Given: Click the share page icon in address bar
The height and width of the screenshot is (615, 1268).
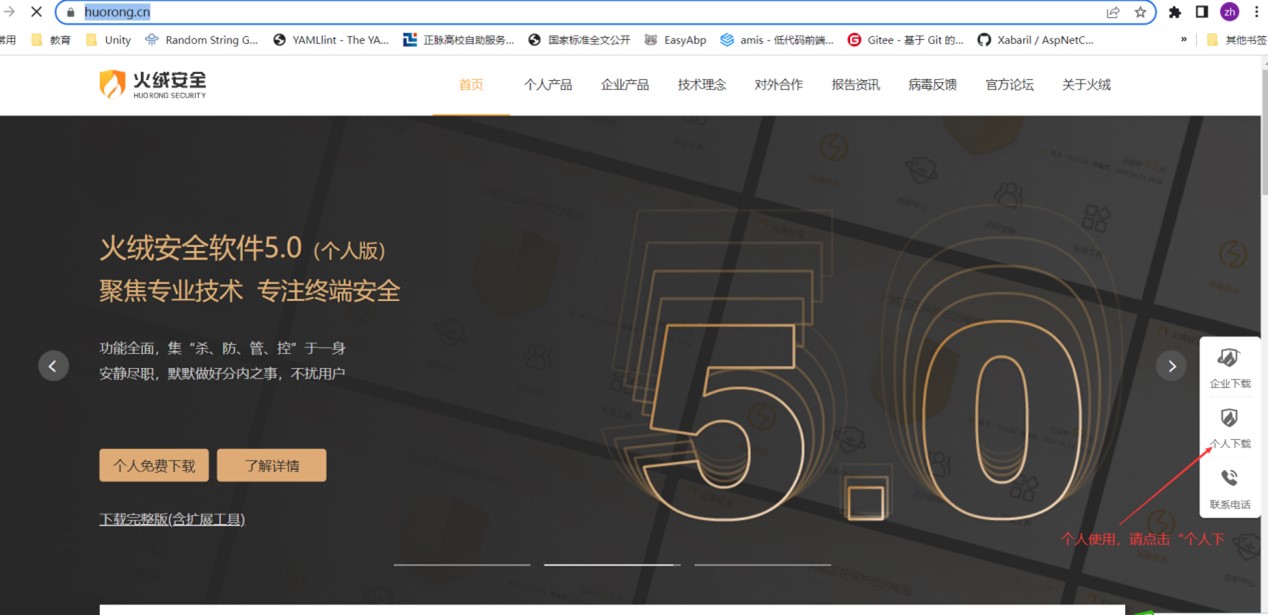Looking at the screenshot, I should (1113, 12).
